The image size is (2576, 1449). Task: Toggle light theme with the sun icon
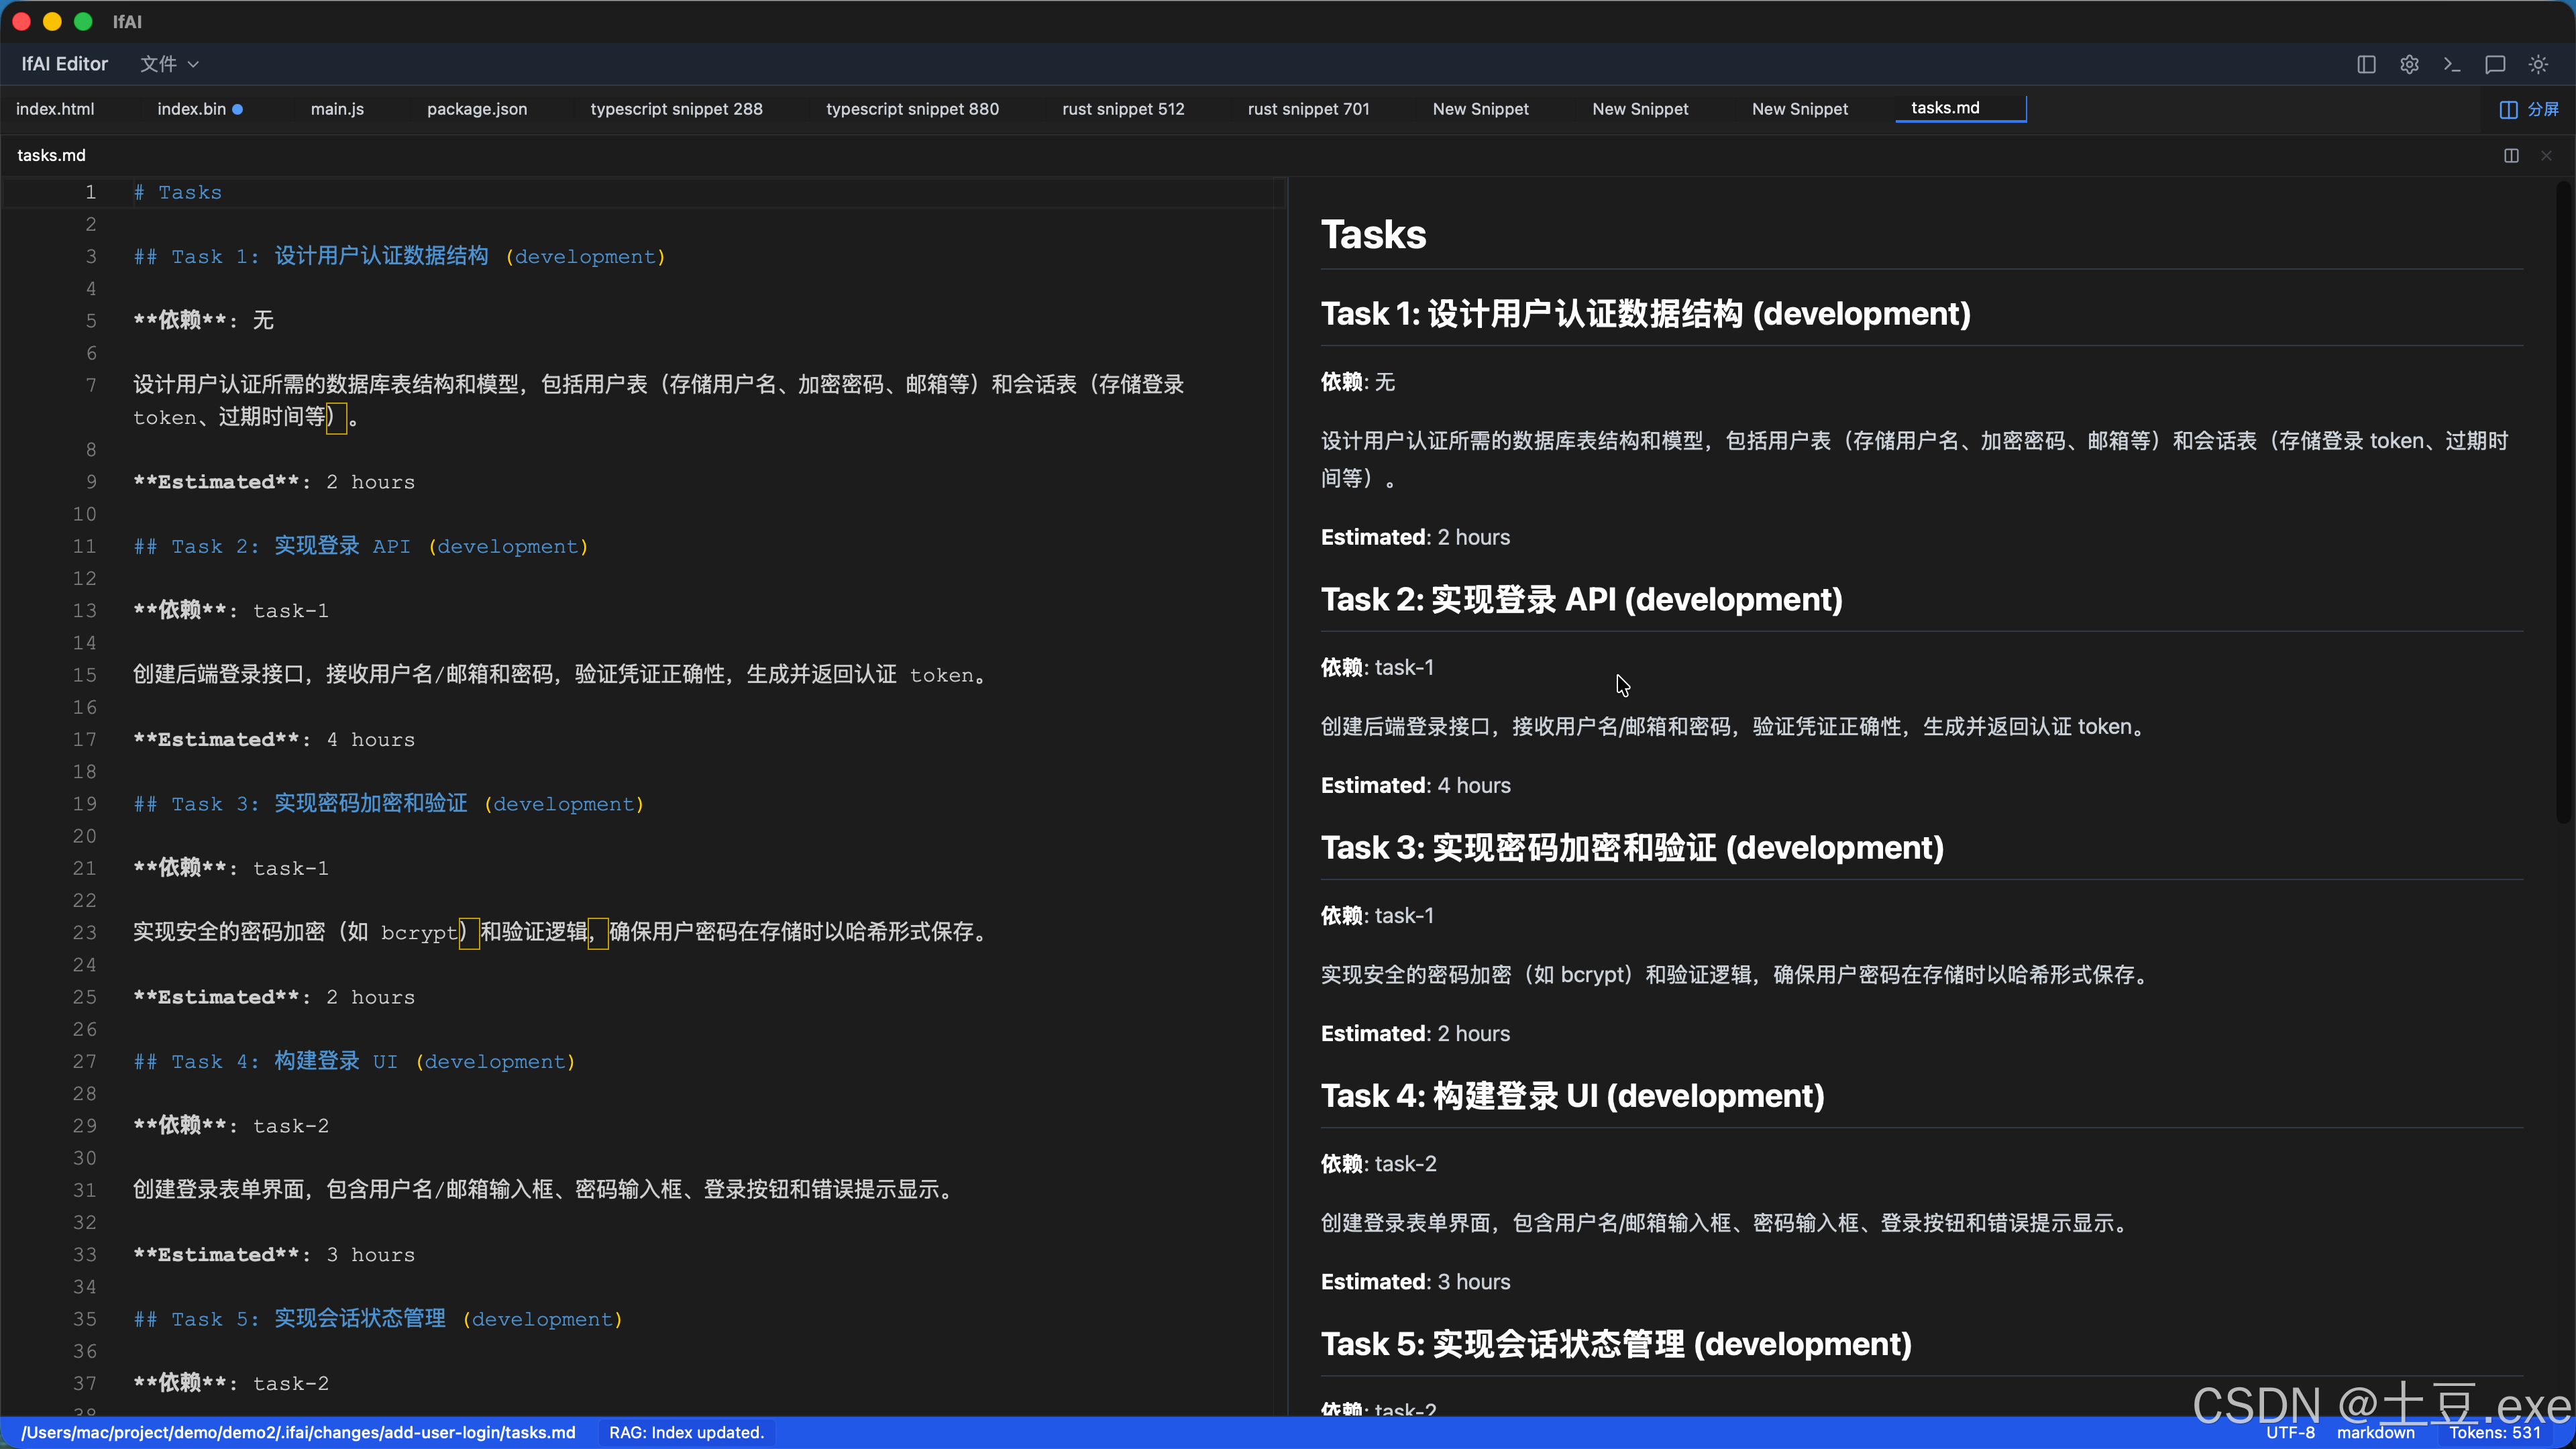coord(2538,64)
